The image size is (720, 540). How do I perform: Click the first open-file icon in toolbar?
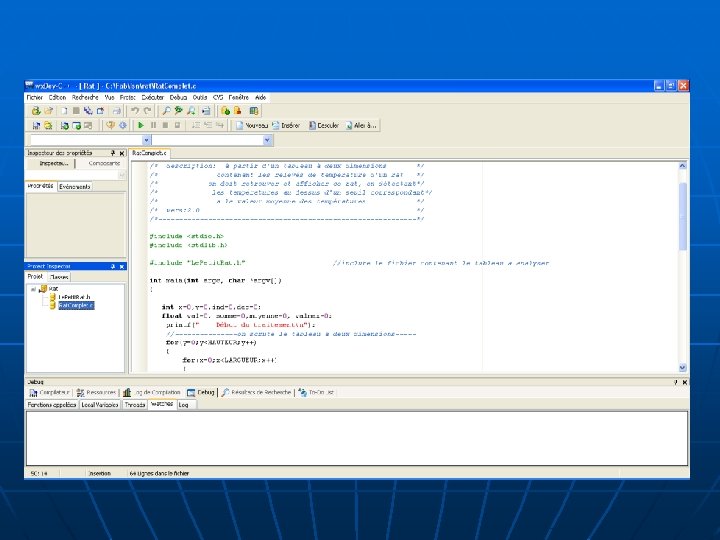pyautogui.click(x=35, y=111)
